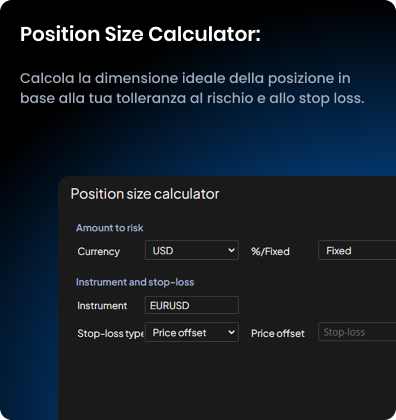Select the Fixed text in the selector box
This screenshot has height=420, width=396.
tap(339, 250)
